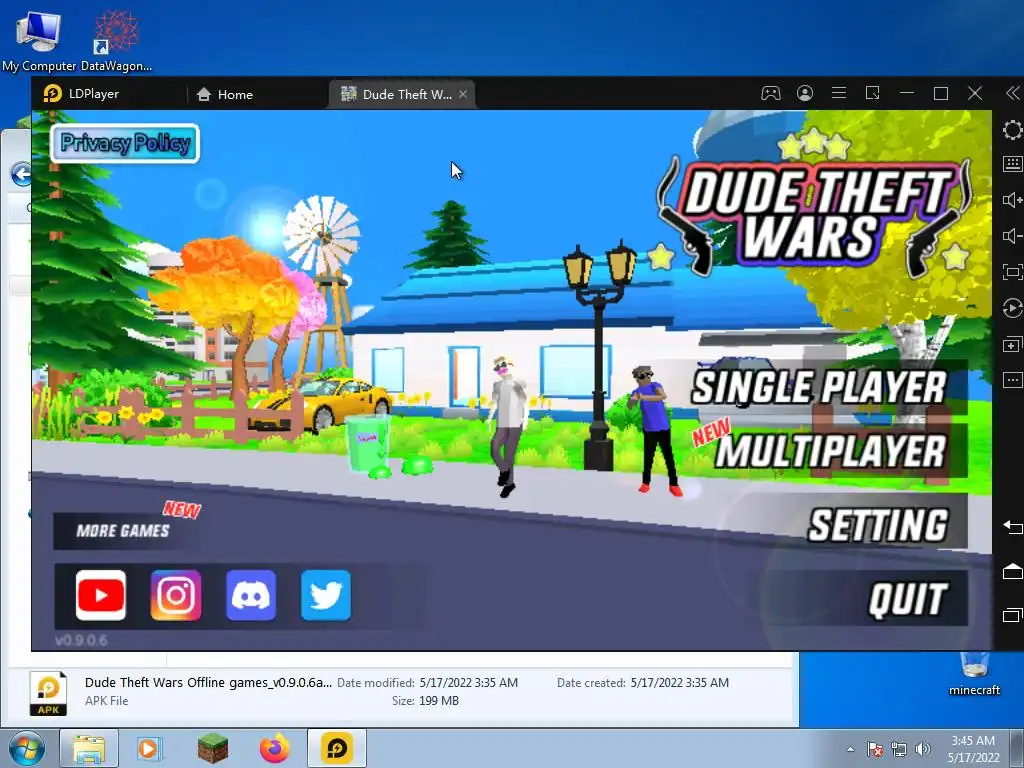Collapse LDPlayer sidebar with double-chevron
Screen dimensions: 1024x768
1013,93
